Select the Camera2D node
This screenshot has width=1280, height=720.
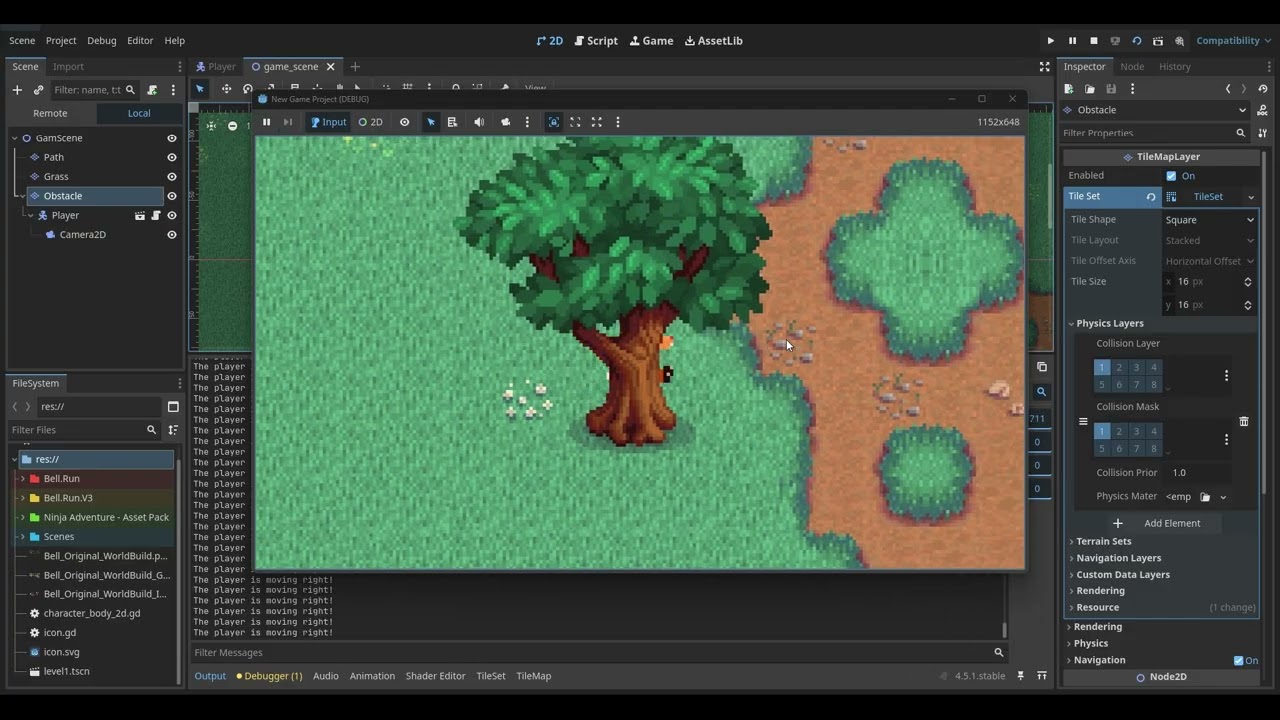pyautogui.click(x=82, y=235)
